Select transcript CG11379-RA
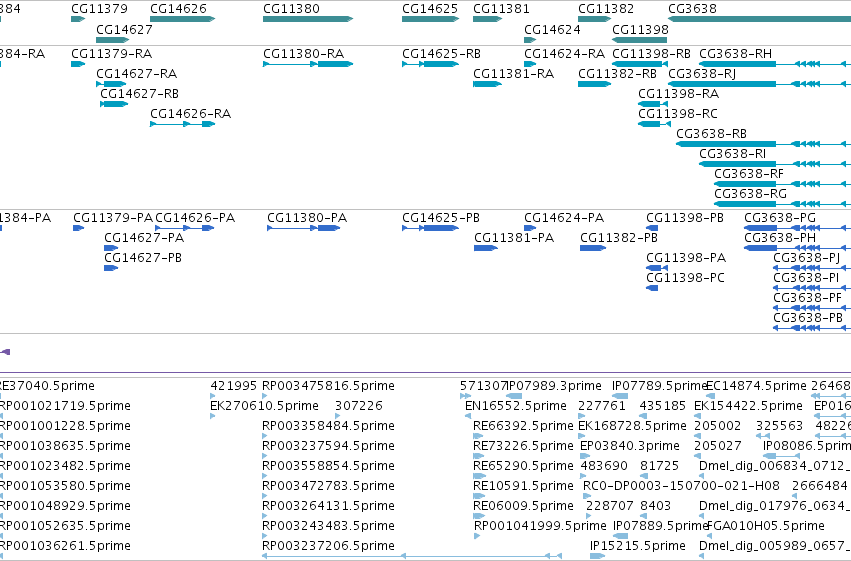The width and height of the screenshot is (851, 561). [x=78, y=64]
